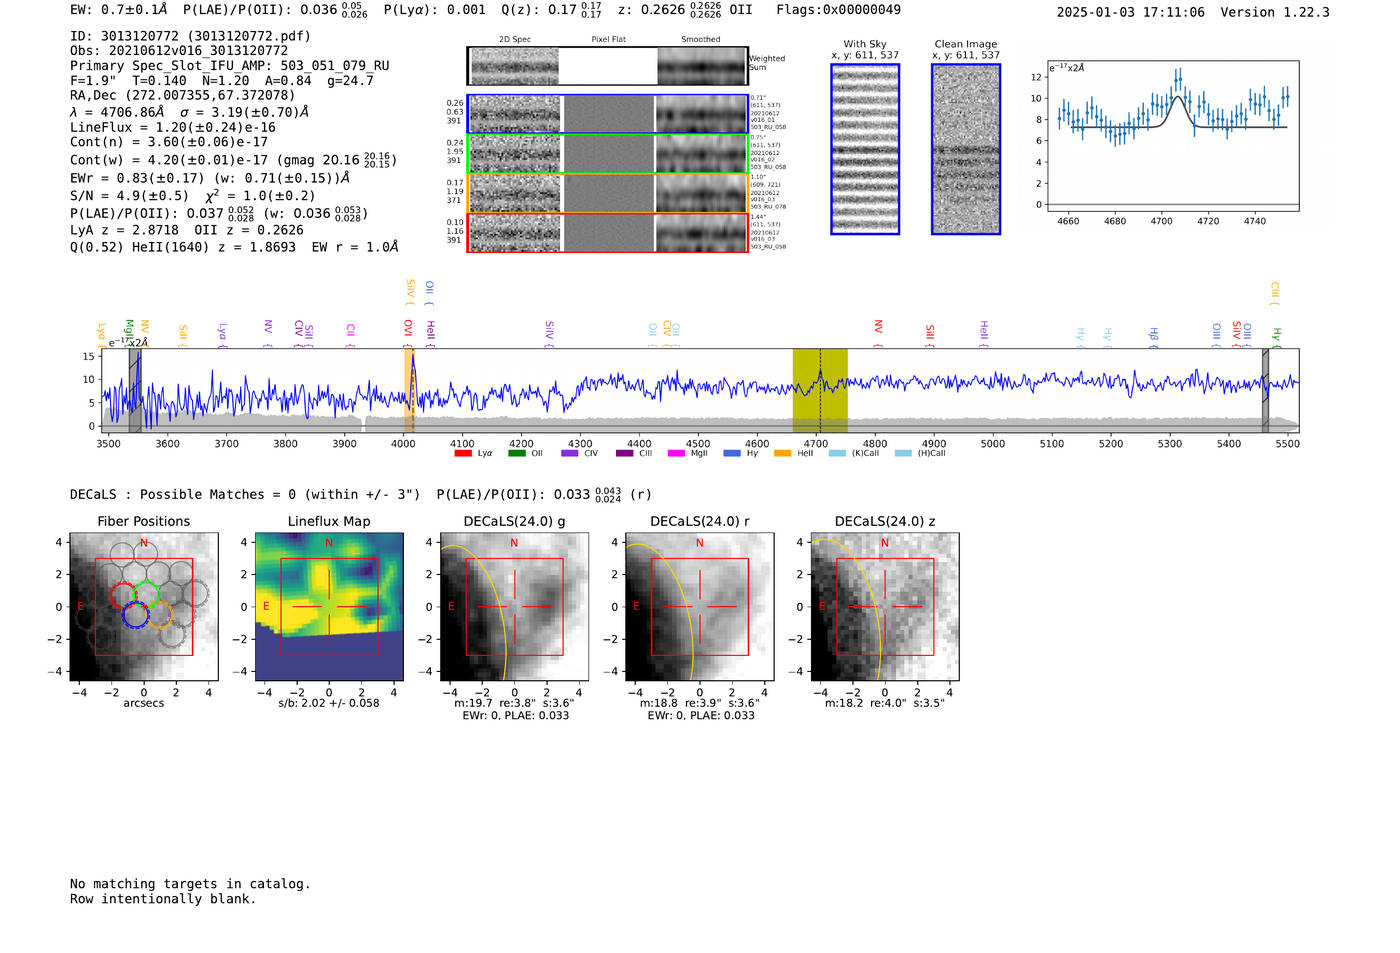Viewport: 1400px width, 953px height.
Task: Select the red-outlined fiber spectrum row
Action: (608, 233)
